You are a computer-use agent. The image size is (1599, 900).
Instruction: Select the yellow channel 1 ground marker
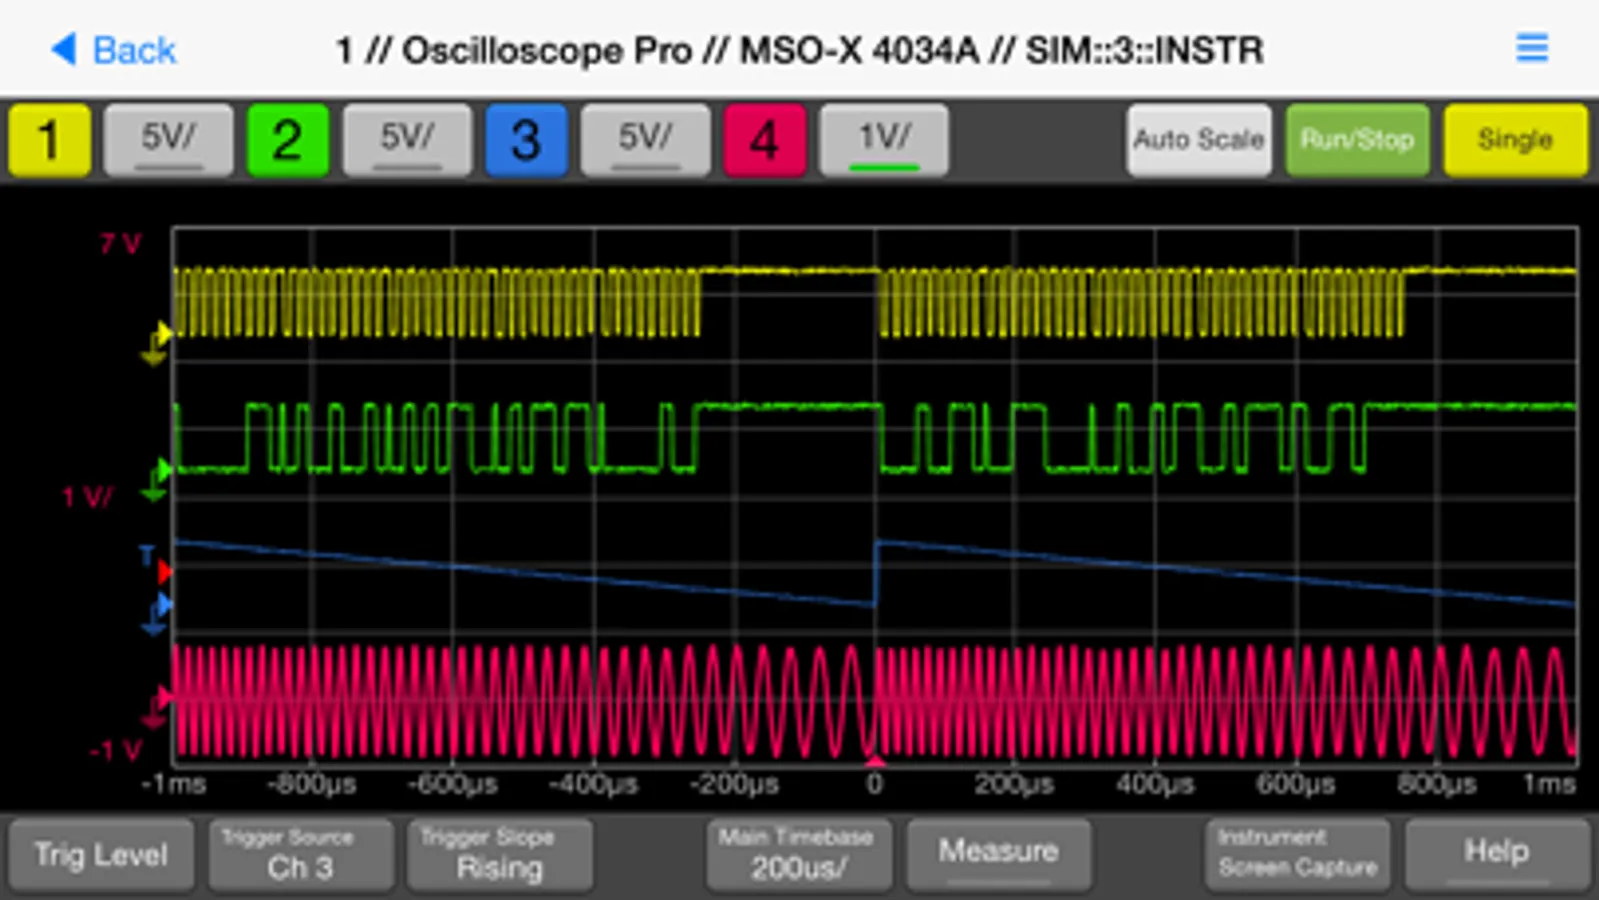[x=156, y=343]
